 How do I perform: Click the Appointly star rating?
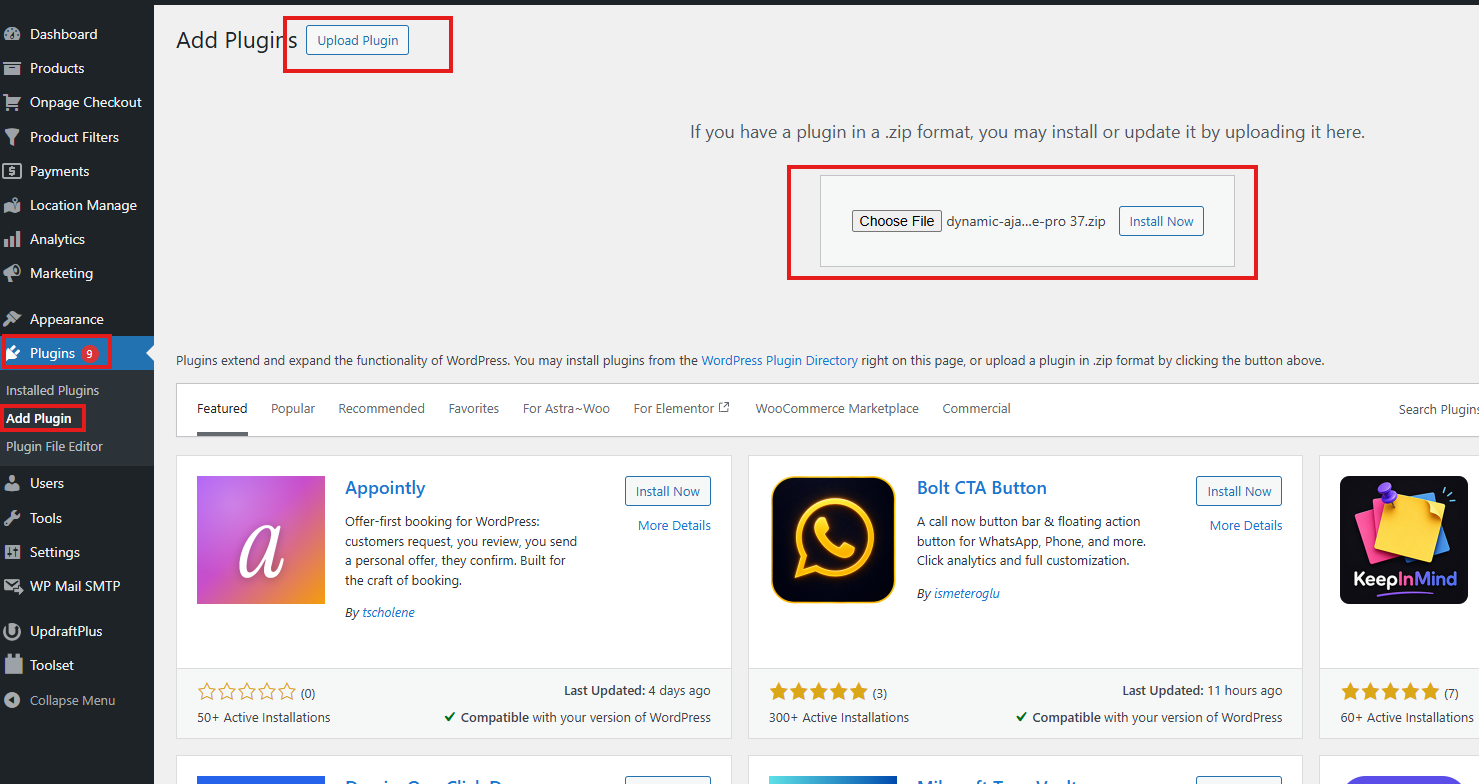(247, 691)
